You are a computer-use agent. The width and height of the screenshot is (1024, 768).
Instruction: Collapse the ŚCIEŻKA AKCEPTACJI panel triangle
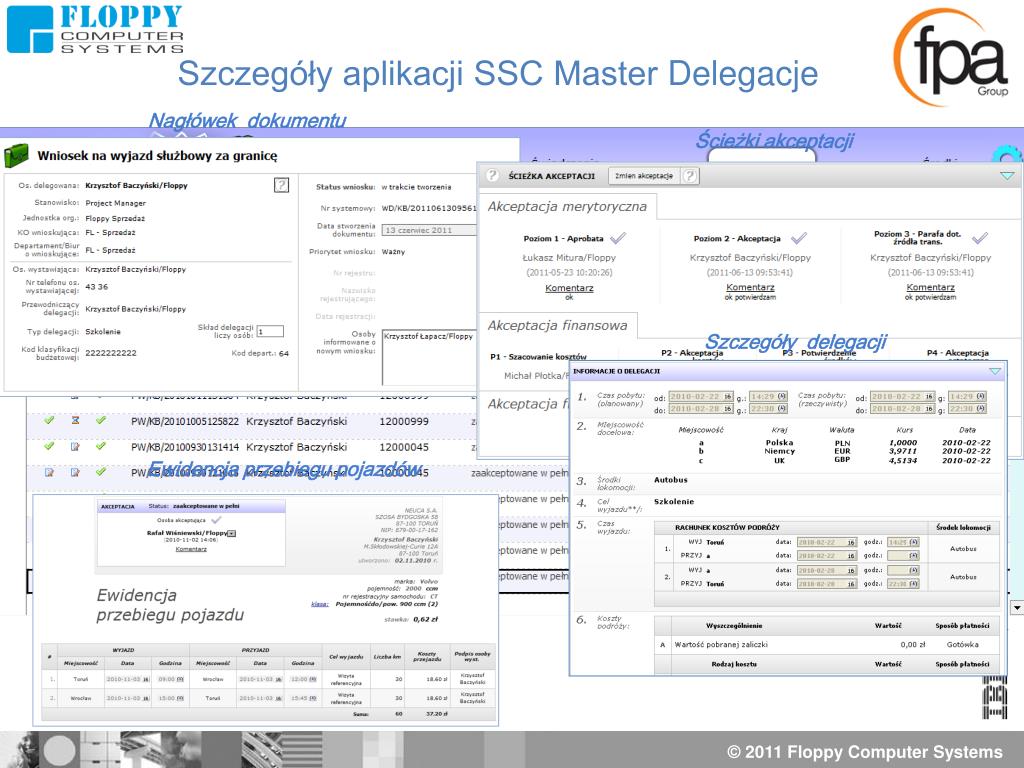coord(1007,176)
